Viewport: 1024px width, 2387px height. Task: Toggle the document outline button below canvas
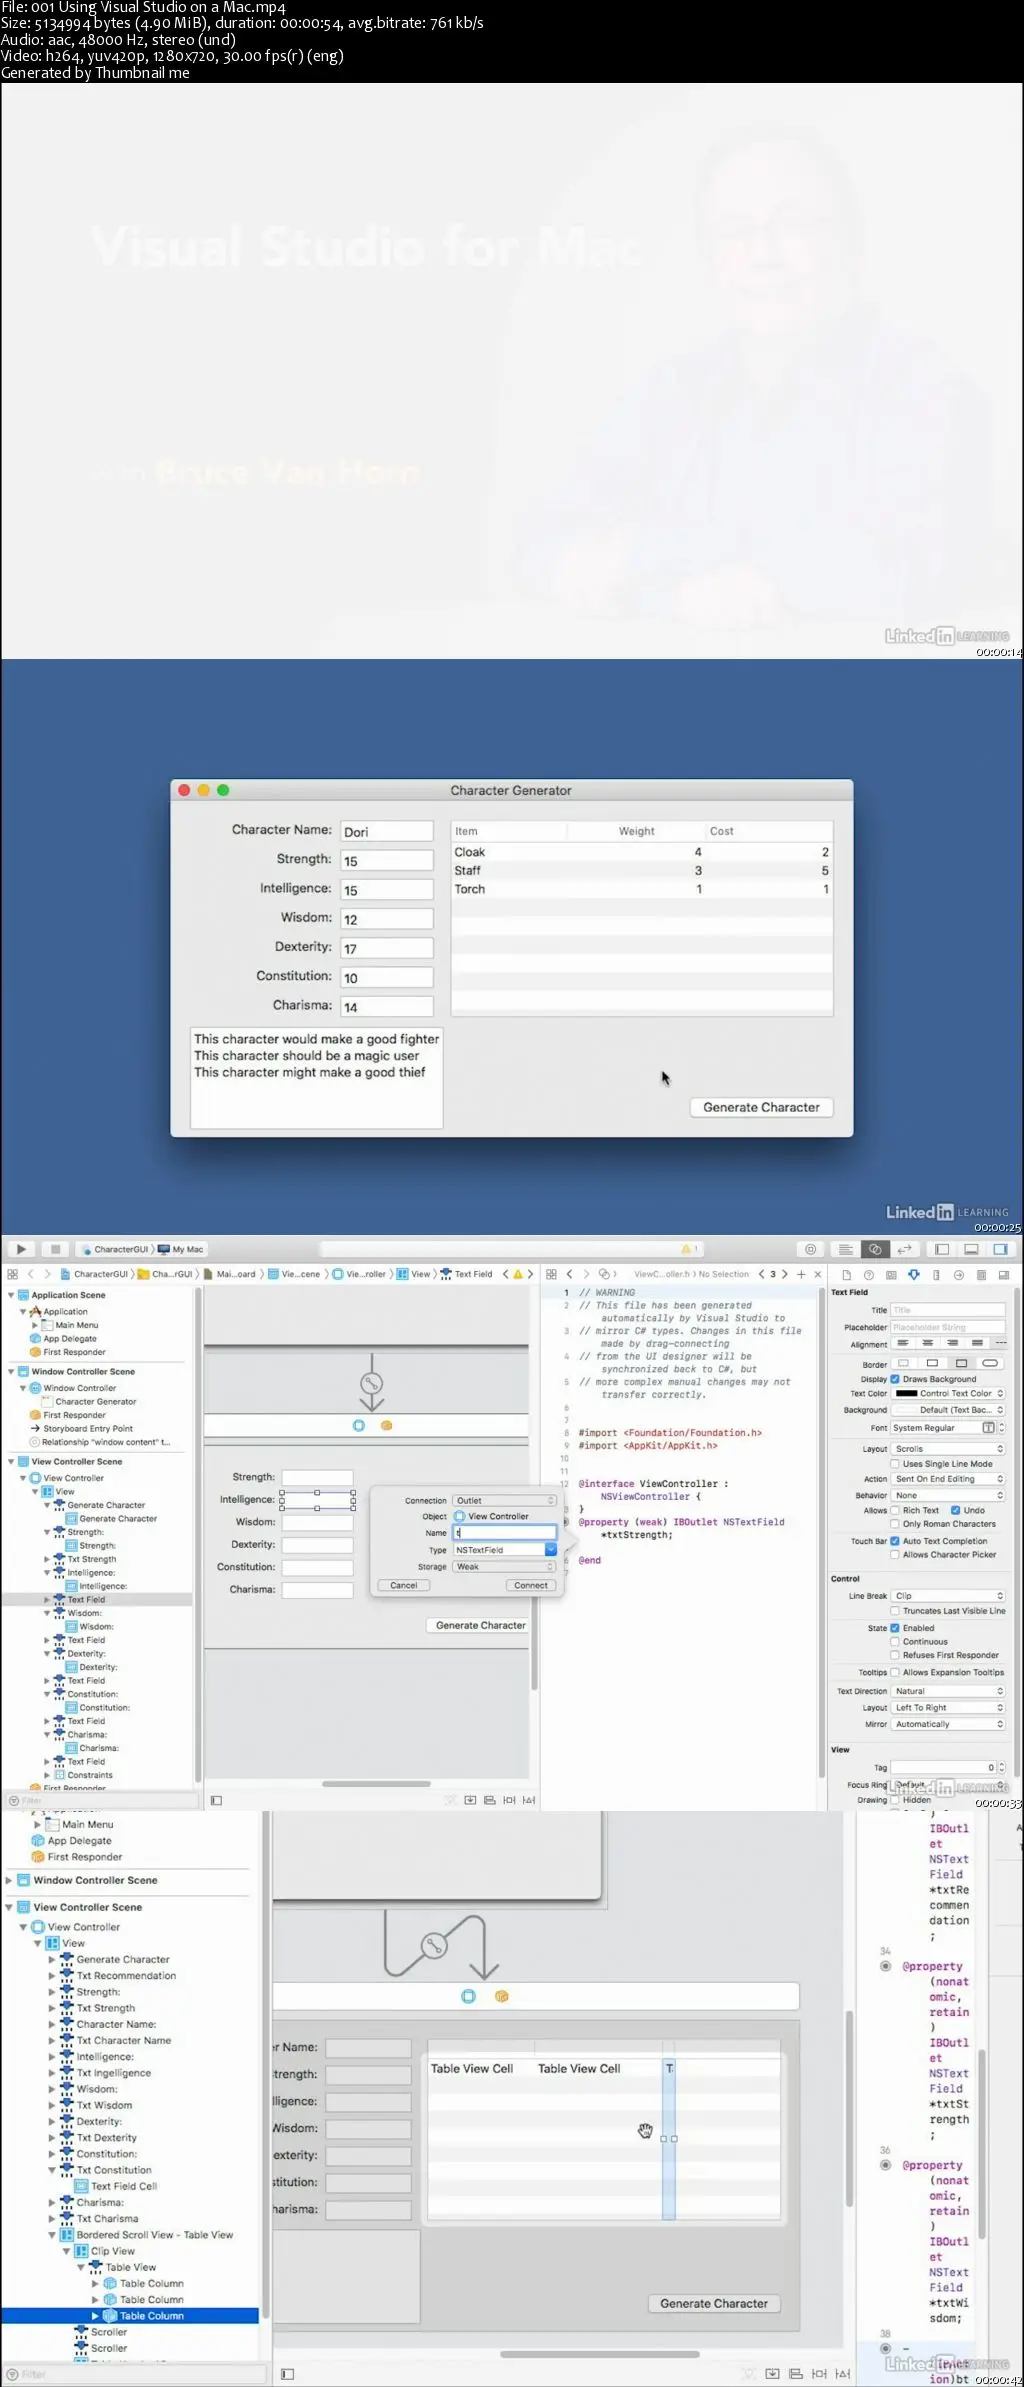tap(216, 1801)
